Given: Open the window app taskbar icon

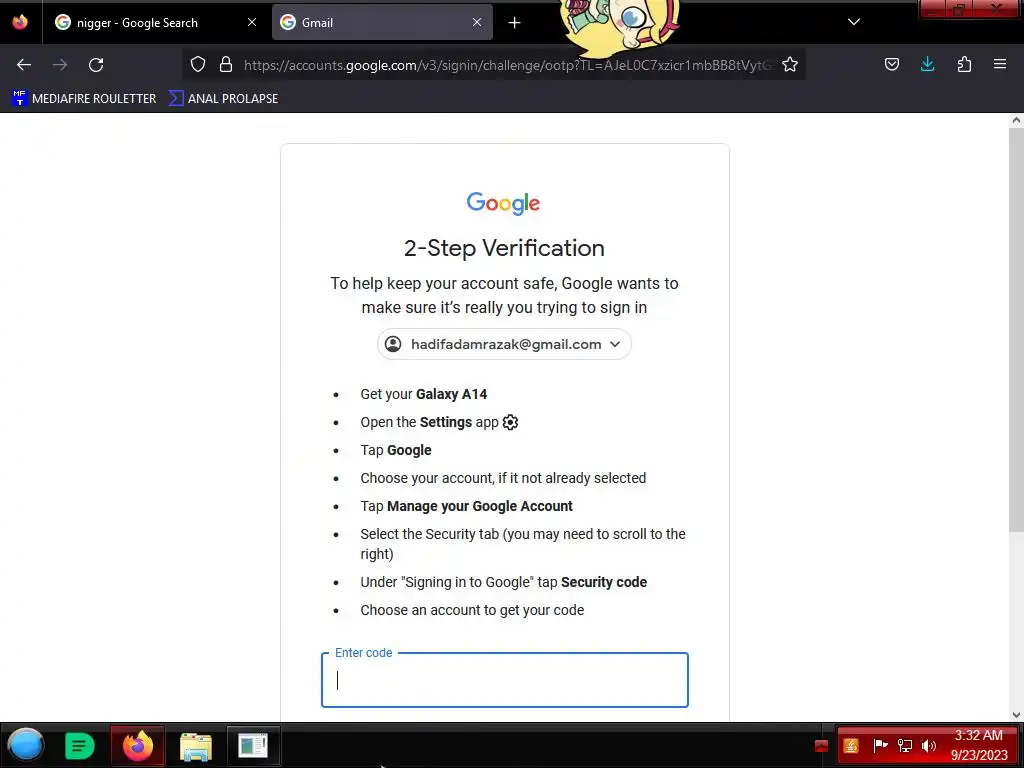Looking at the screenshot, I should click(x=253, y=746).
